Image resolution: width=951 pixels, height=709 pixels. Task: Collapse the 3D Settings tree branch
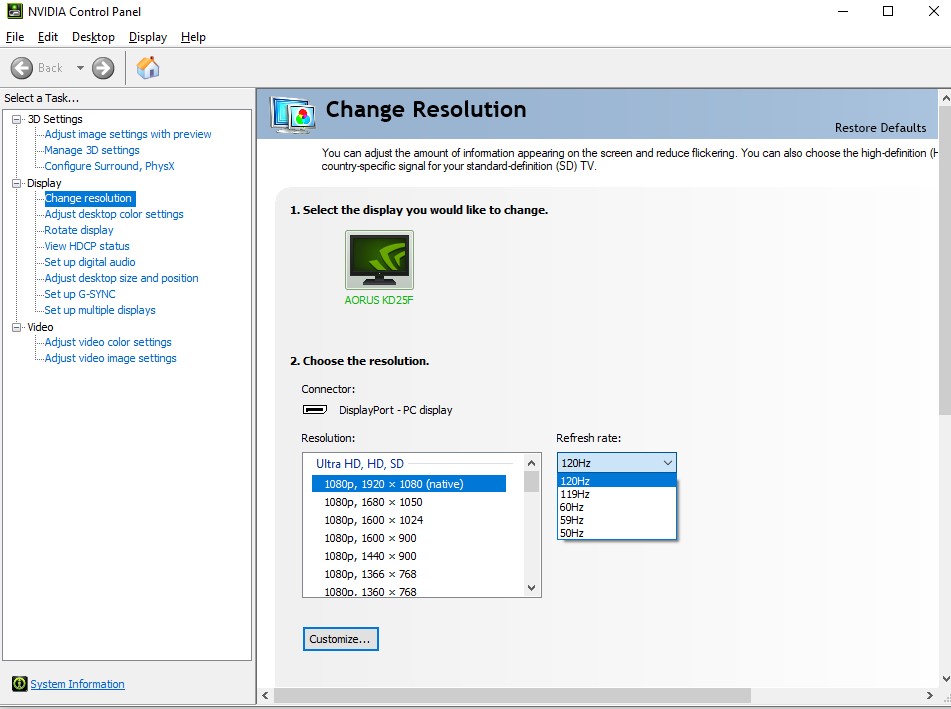(x=14, y=118)
